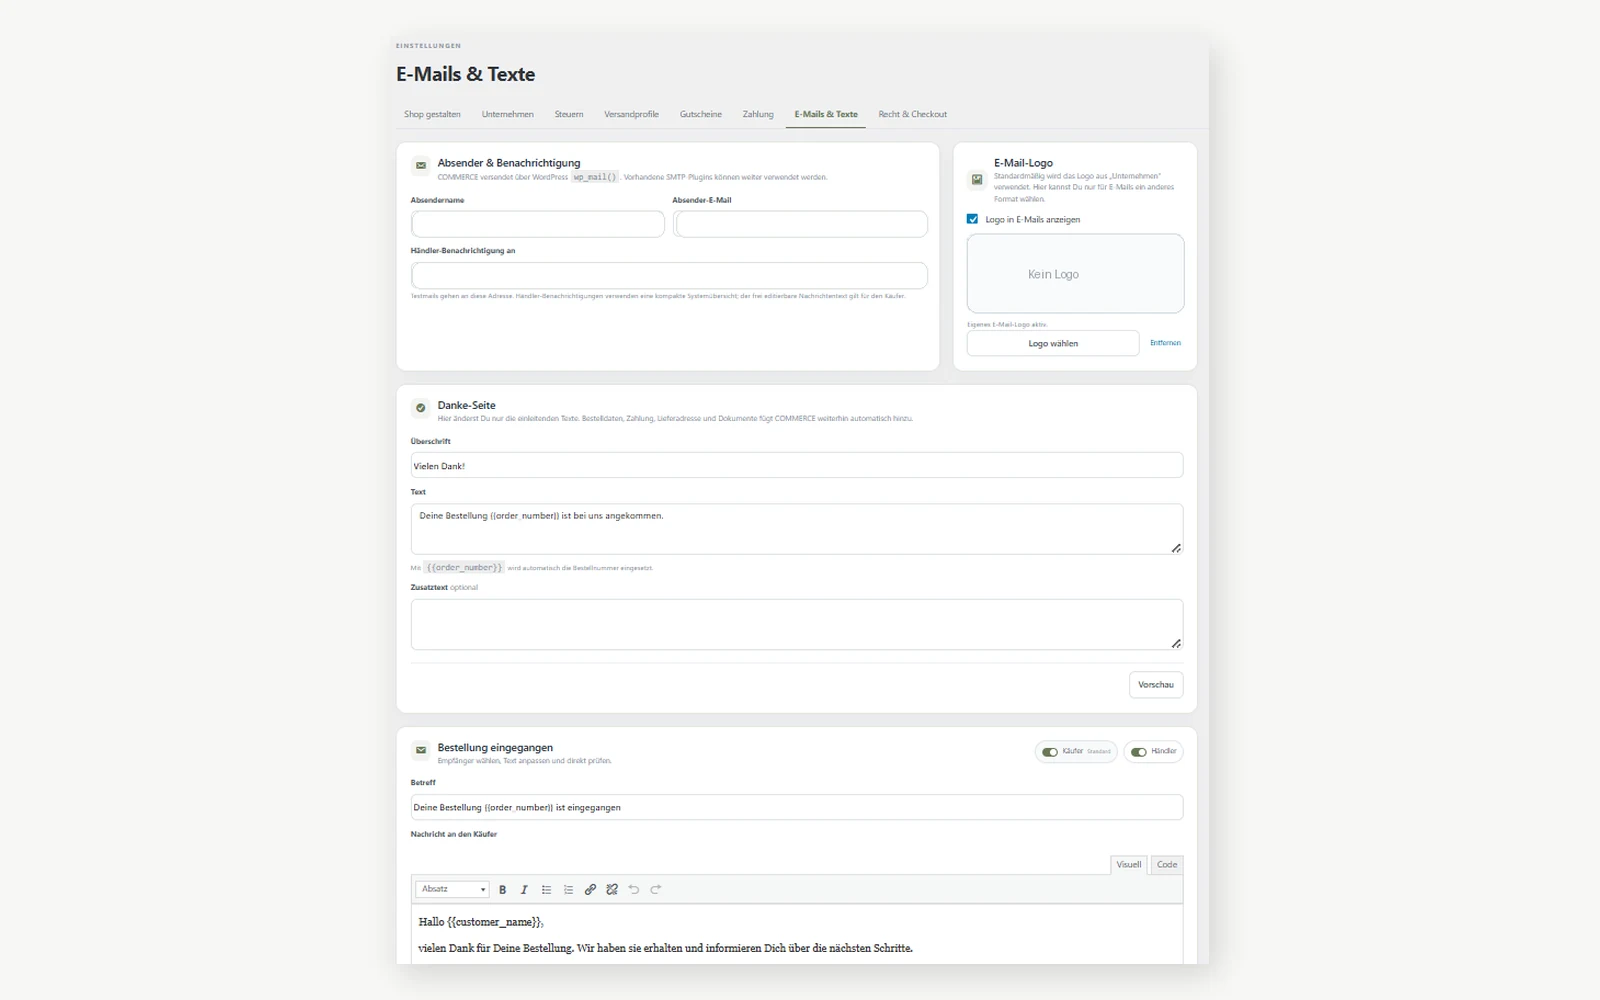Apply italic formatting in the editor toolbar

tap(524, 889)
